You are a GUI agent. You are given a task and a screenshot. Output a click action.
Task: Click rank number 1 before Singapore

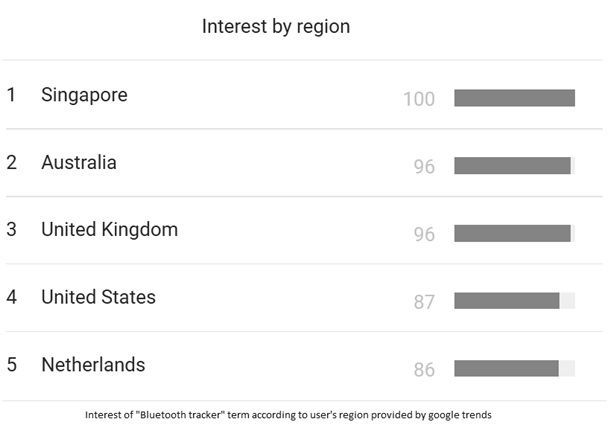click(x=11, y=95)
